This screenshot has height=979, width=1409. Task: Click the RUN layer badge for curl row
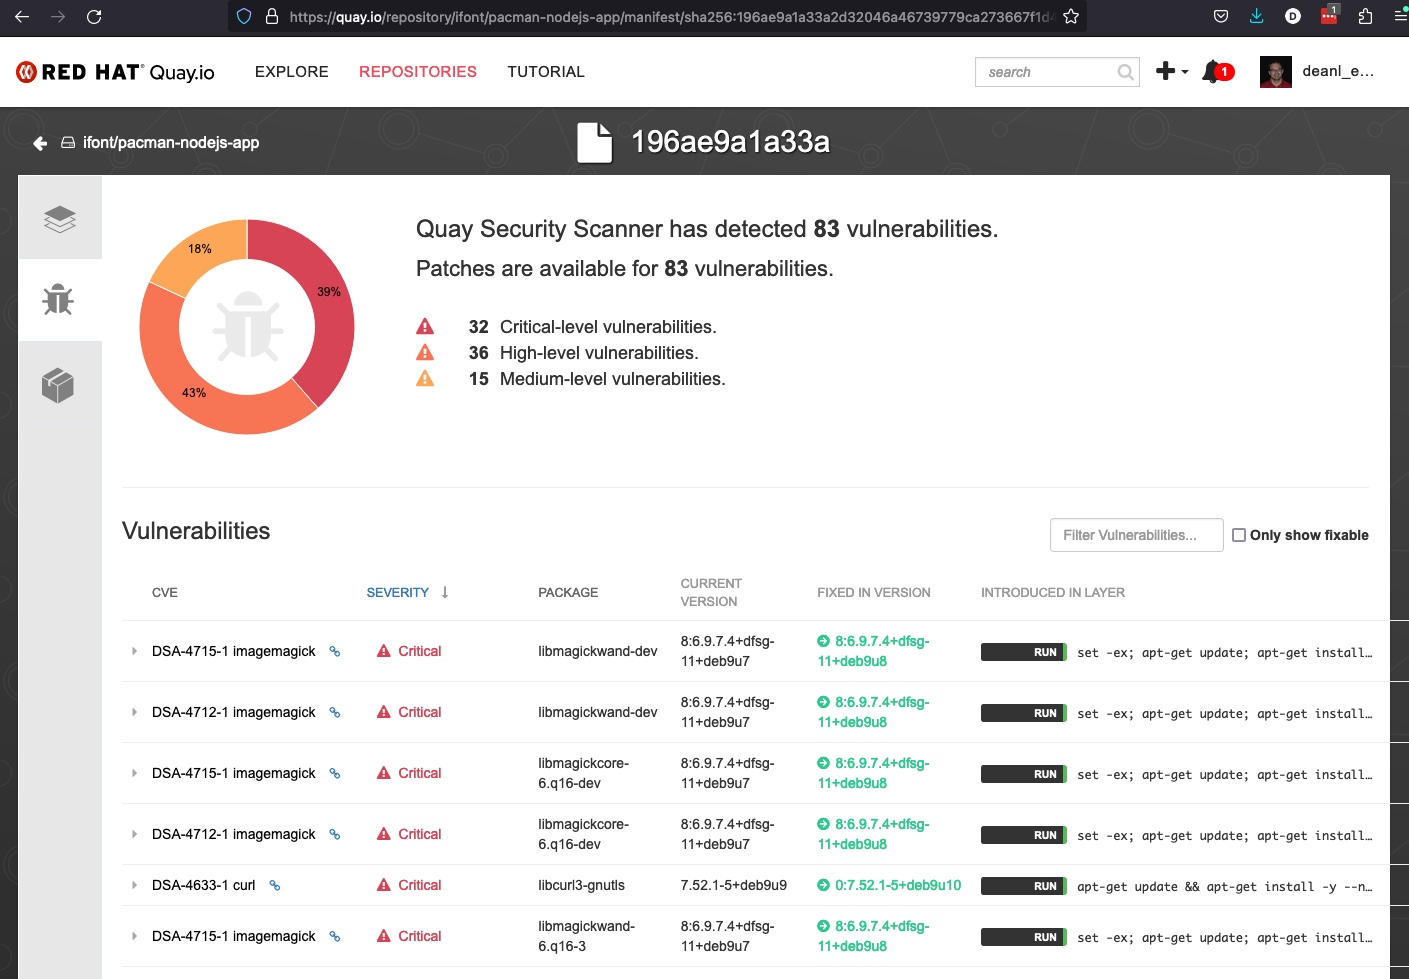click(x=1024, y=886)
